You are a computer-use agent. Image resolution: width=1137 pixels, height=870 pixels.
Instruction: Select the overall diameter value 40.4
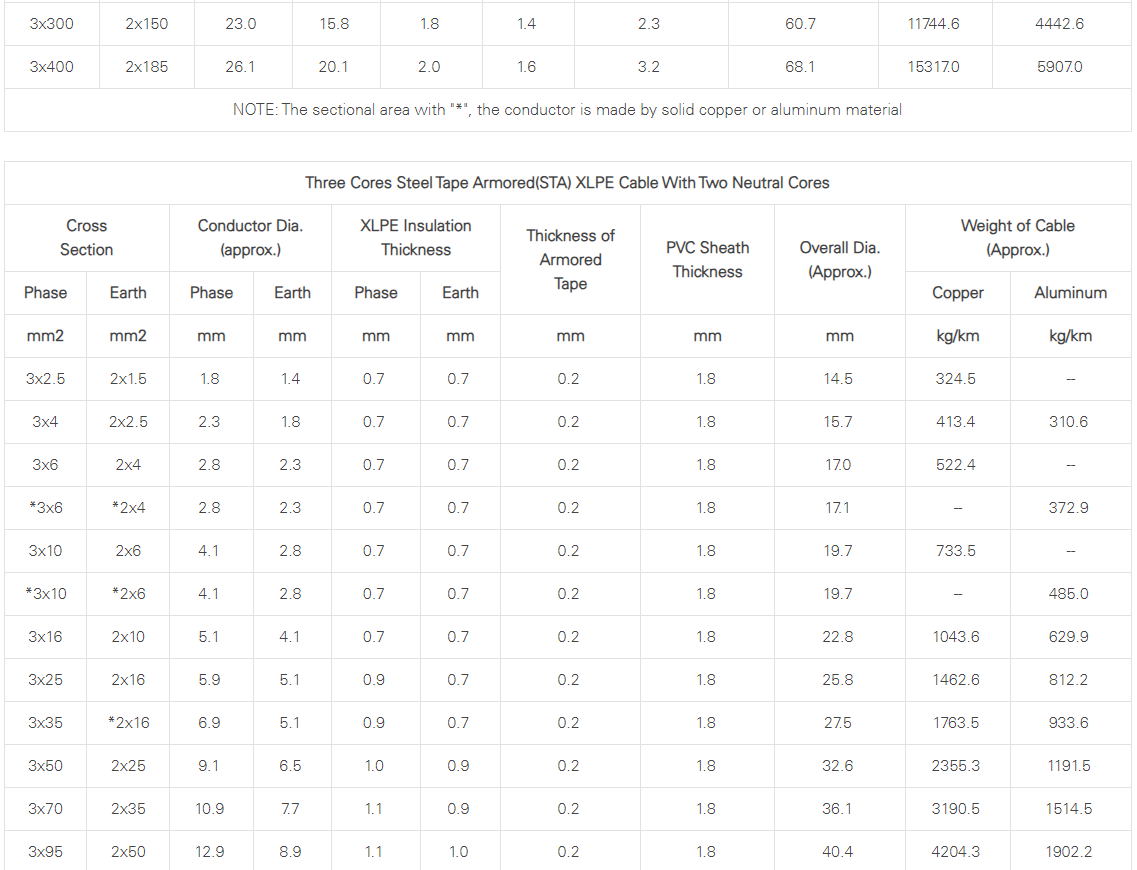(x=838, y=852)
